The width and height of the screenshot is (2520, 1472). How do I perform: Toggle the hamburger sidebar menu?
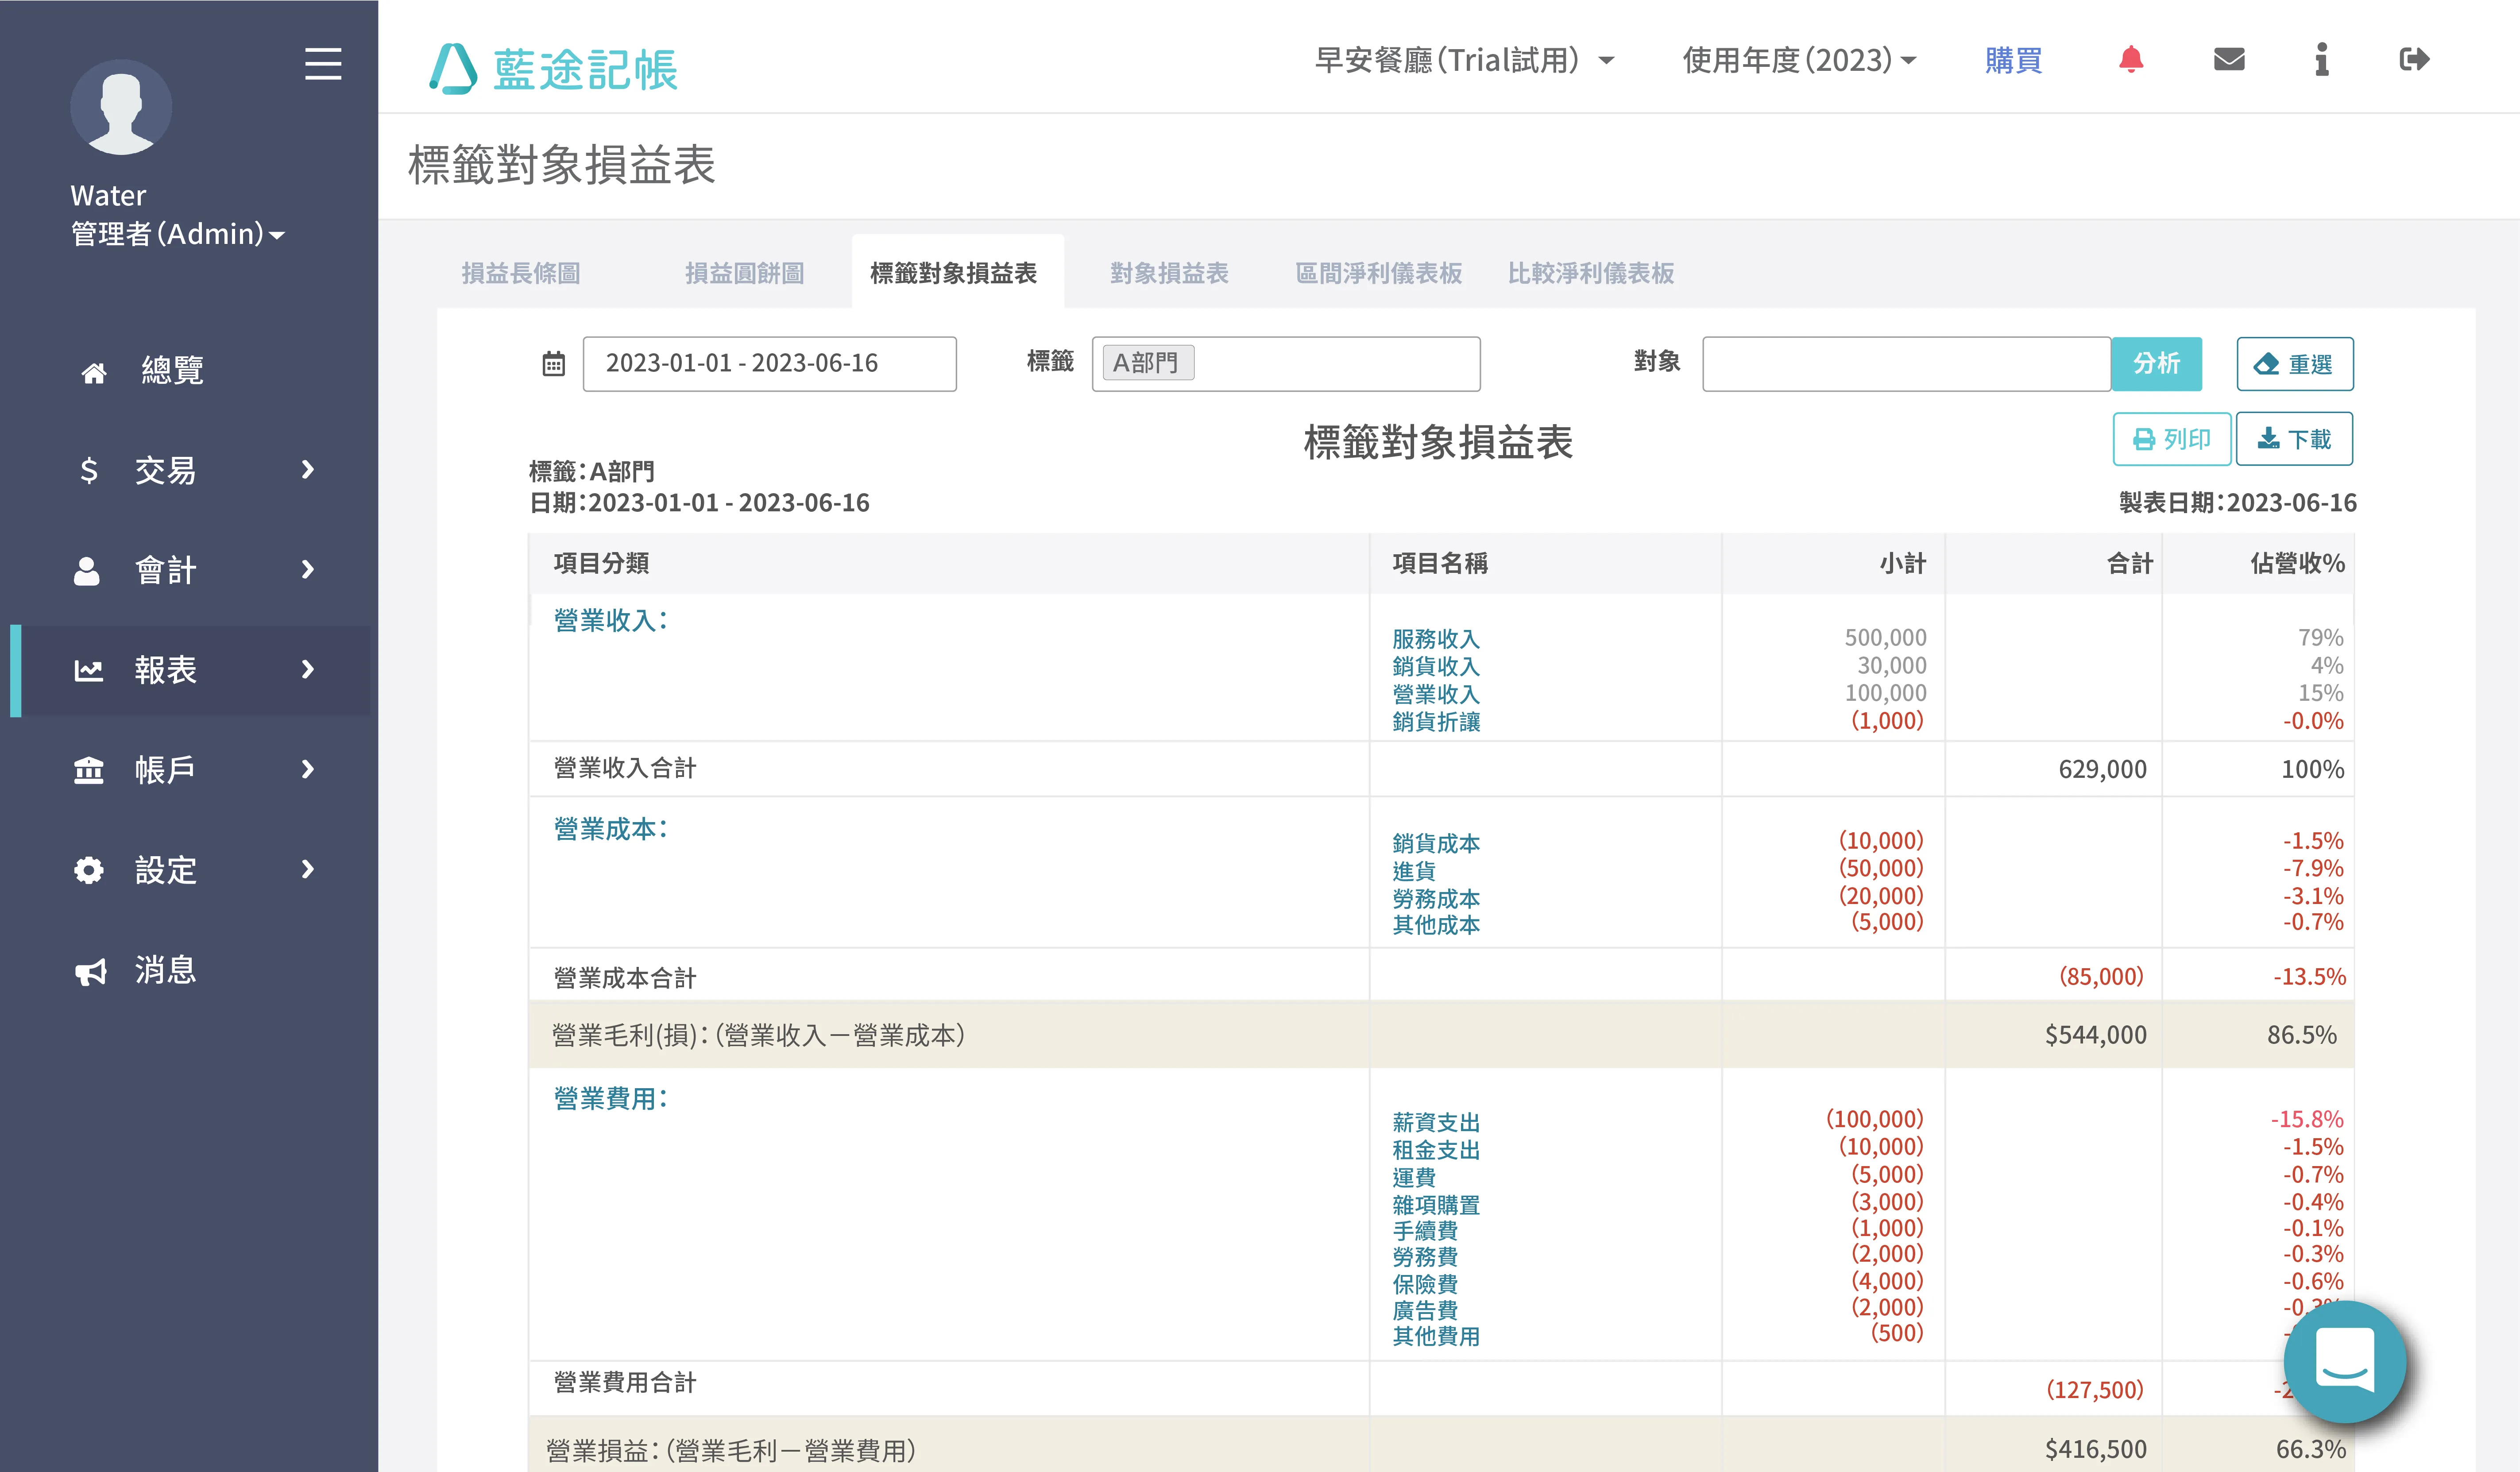(323, 64)
